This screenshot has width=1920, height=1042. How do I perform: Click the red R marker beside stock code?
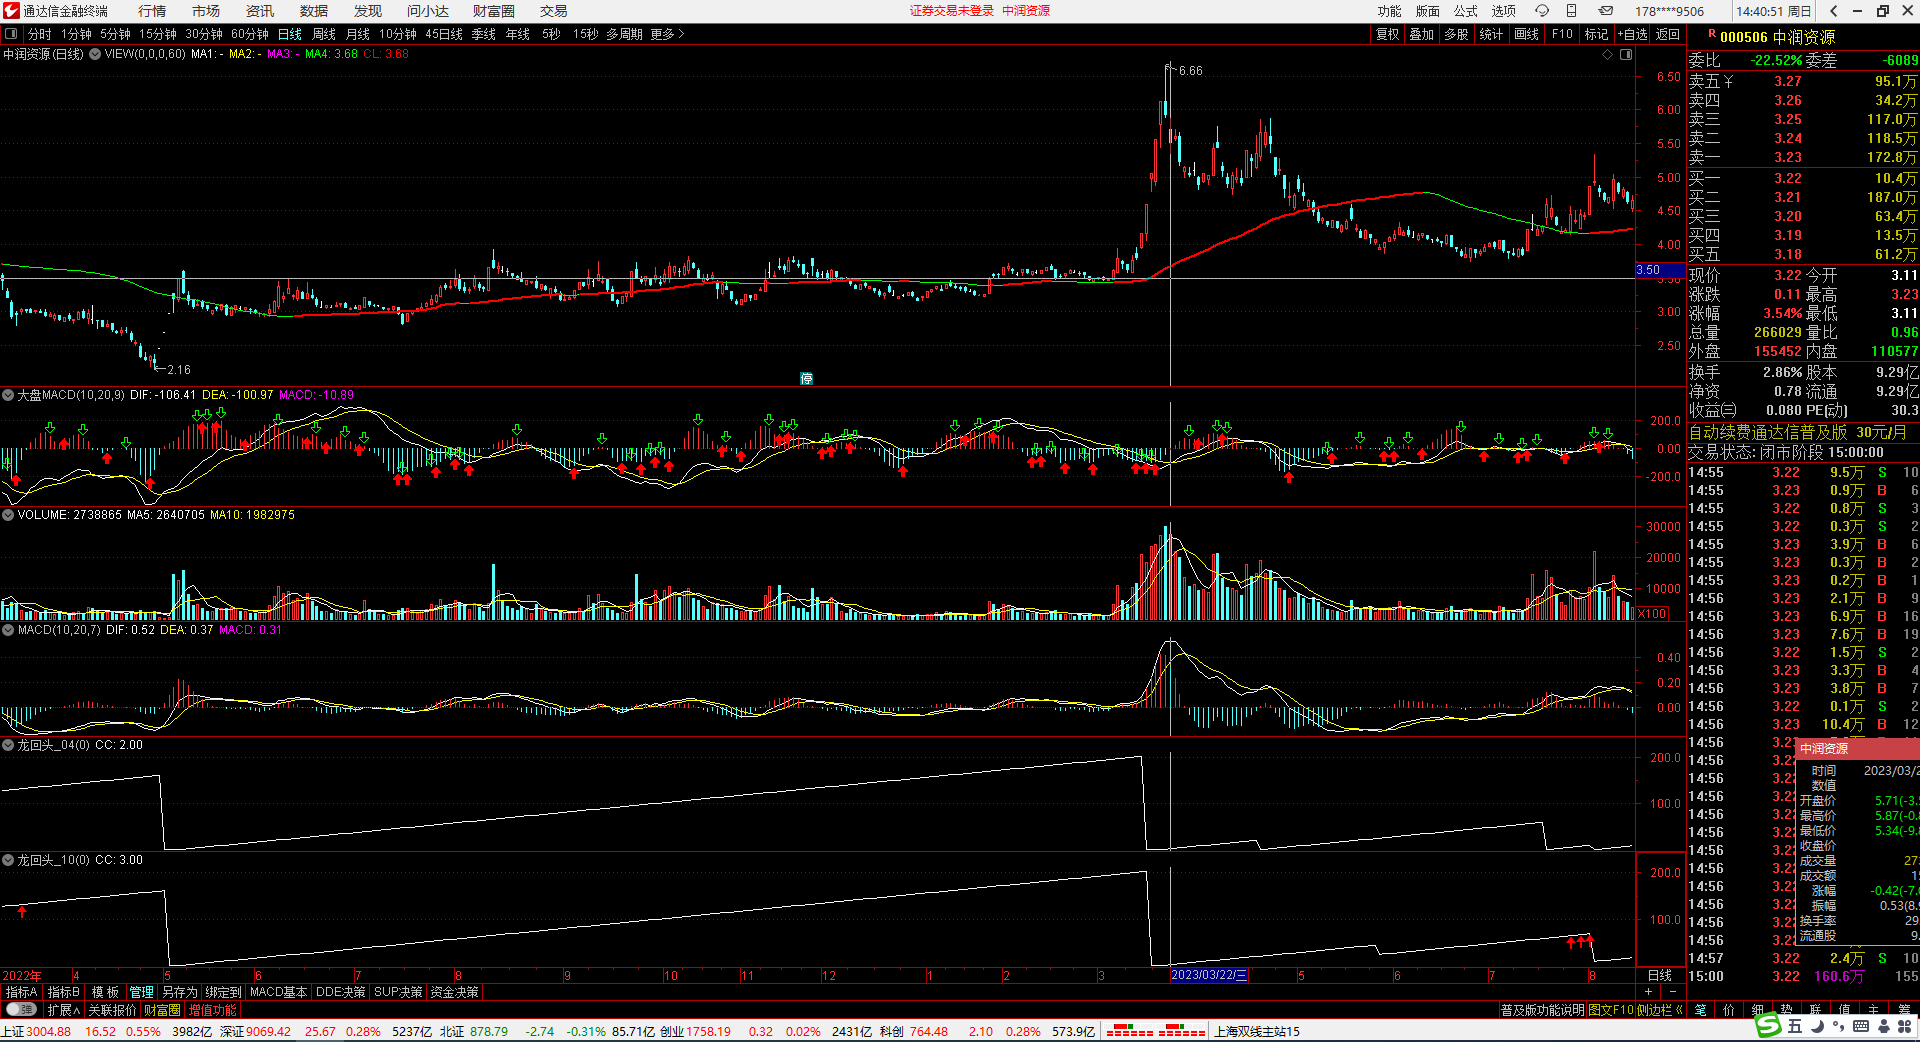click(x=1712, y=34)
